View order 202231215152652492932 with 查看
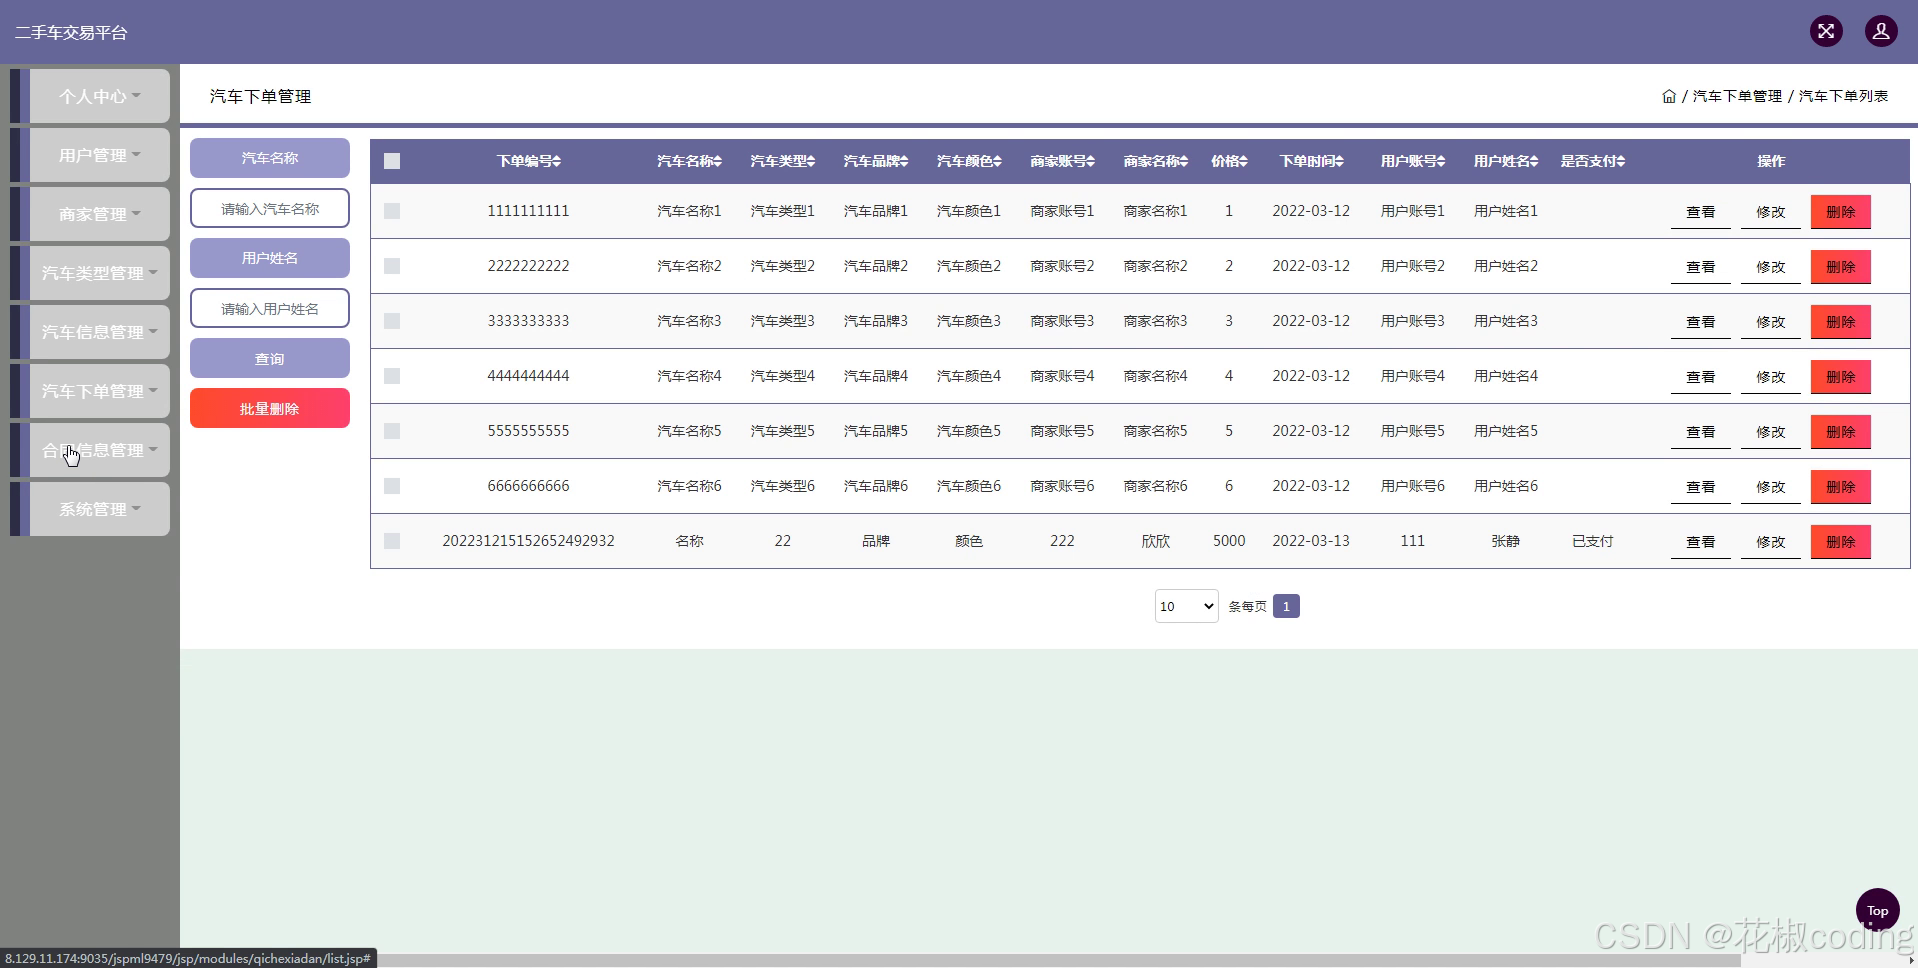1918x968 pixels. coord(1700,542)
